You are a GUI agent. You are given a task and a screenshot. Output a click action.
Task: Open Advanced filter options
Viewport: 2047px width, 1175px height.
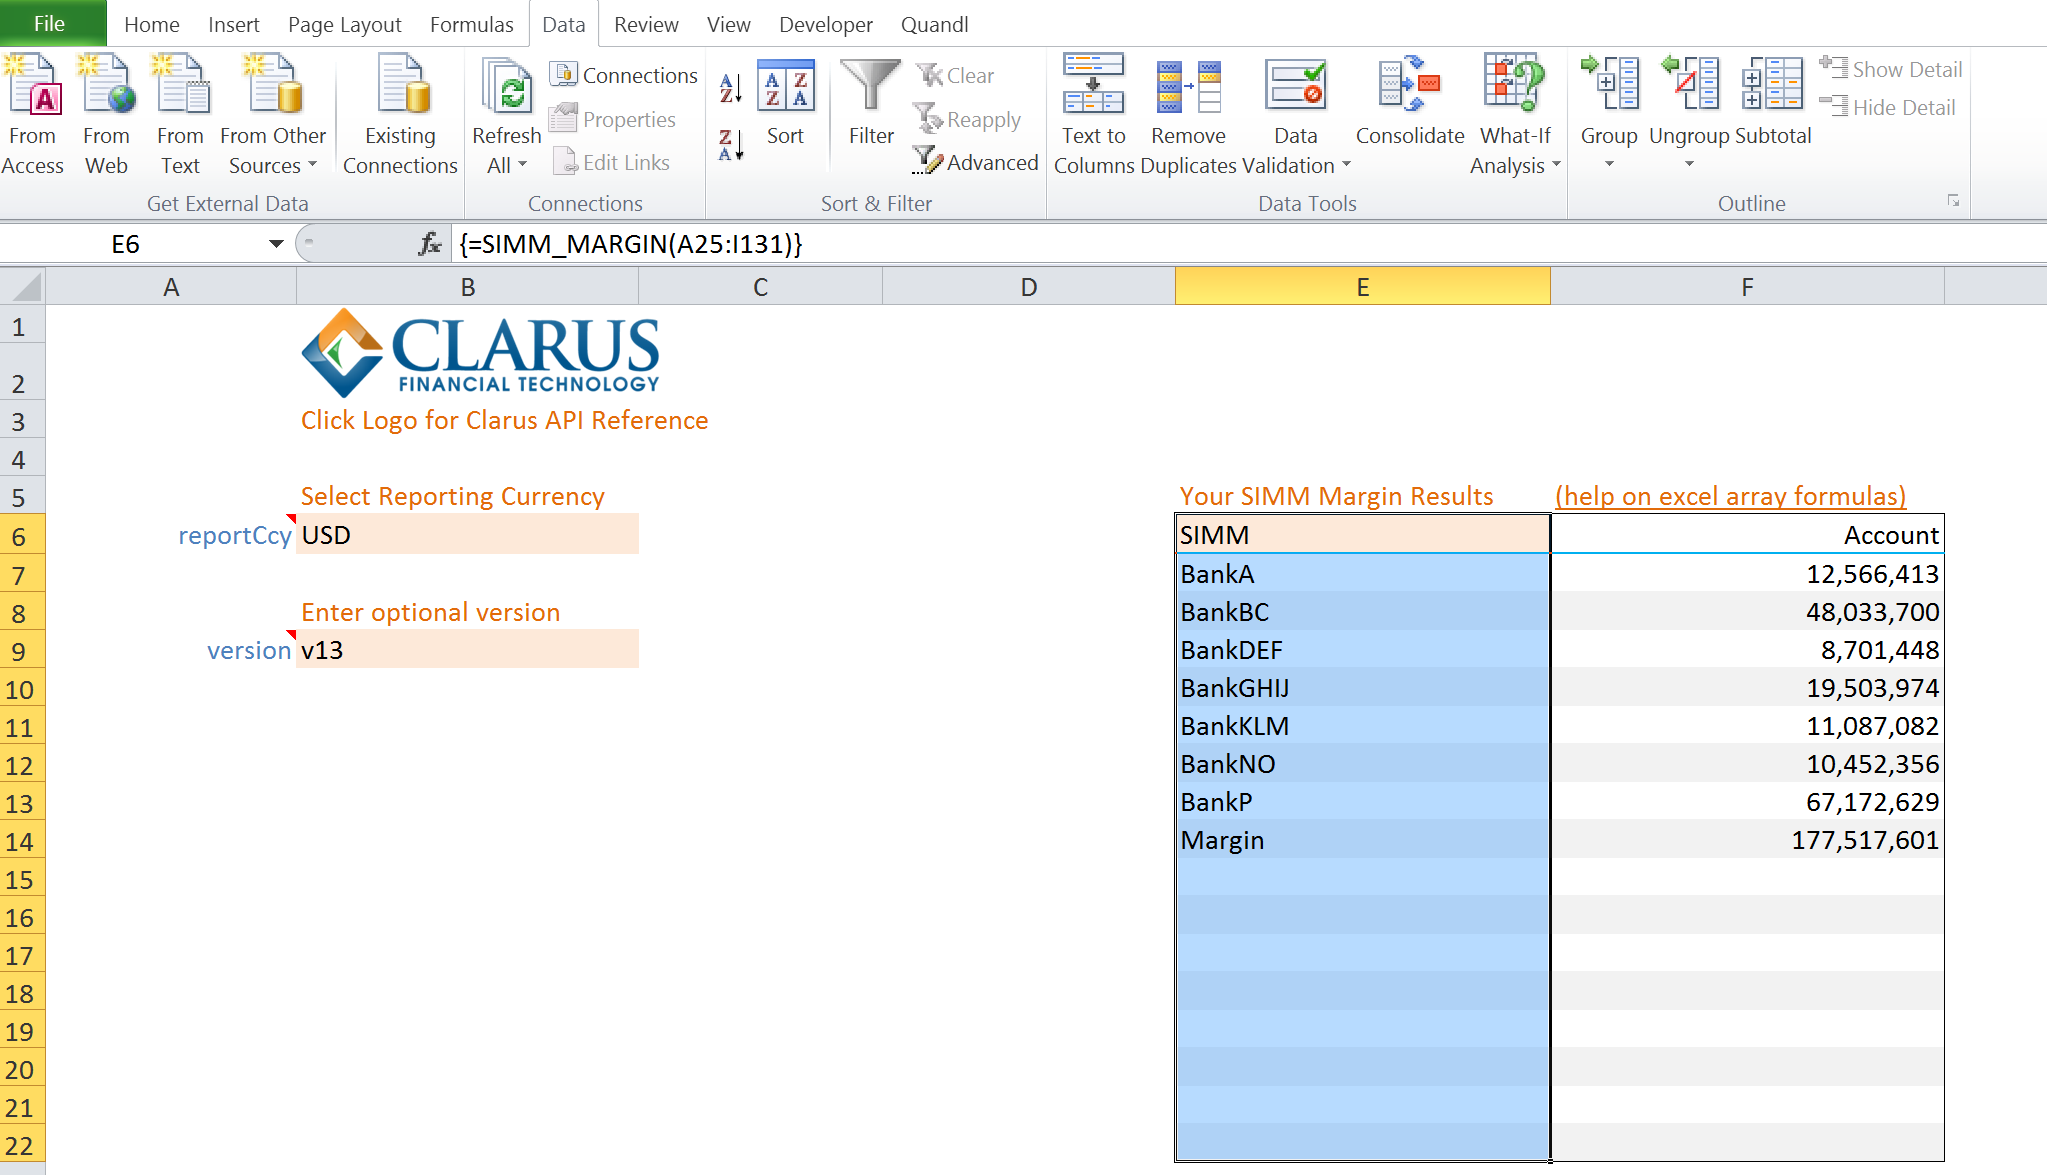point(976,162)
